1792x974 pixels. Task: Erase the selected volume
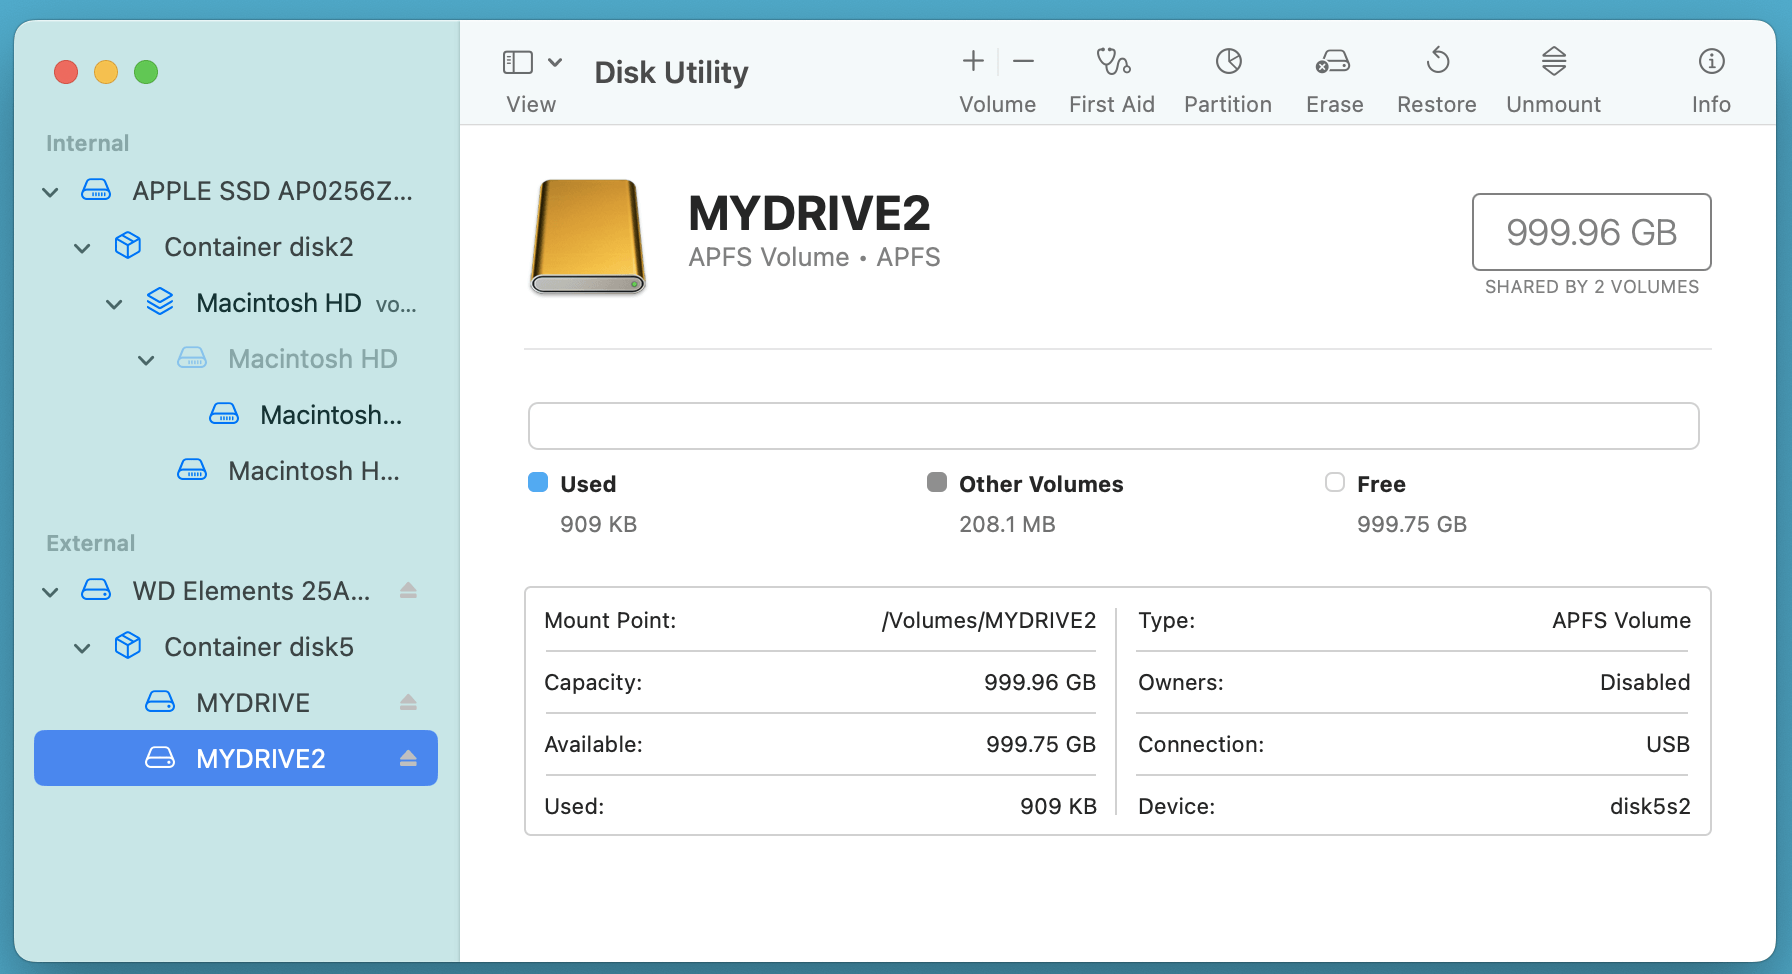click(x=1334, y=75)
